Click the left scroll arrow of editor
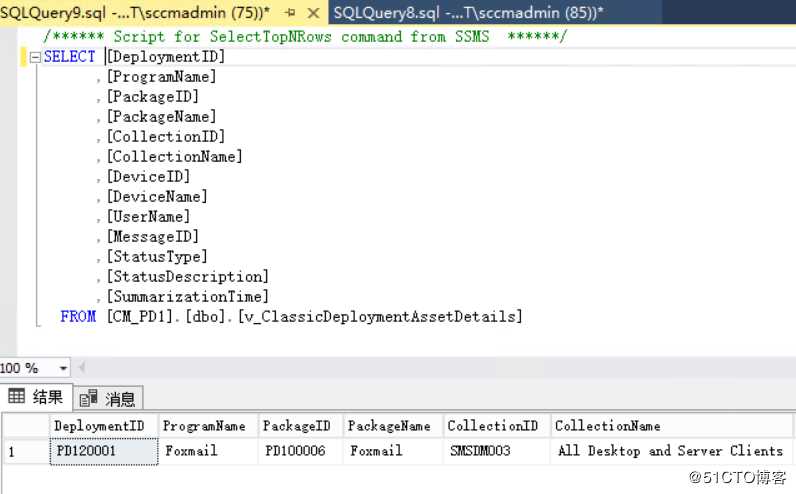Screen dimensions: 796x494 coord(81,367)
